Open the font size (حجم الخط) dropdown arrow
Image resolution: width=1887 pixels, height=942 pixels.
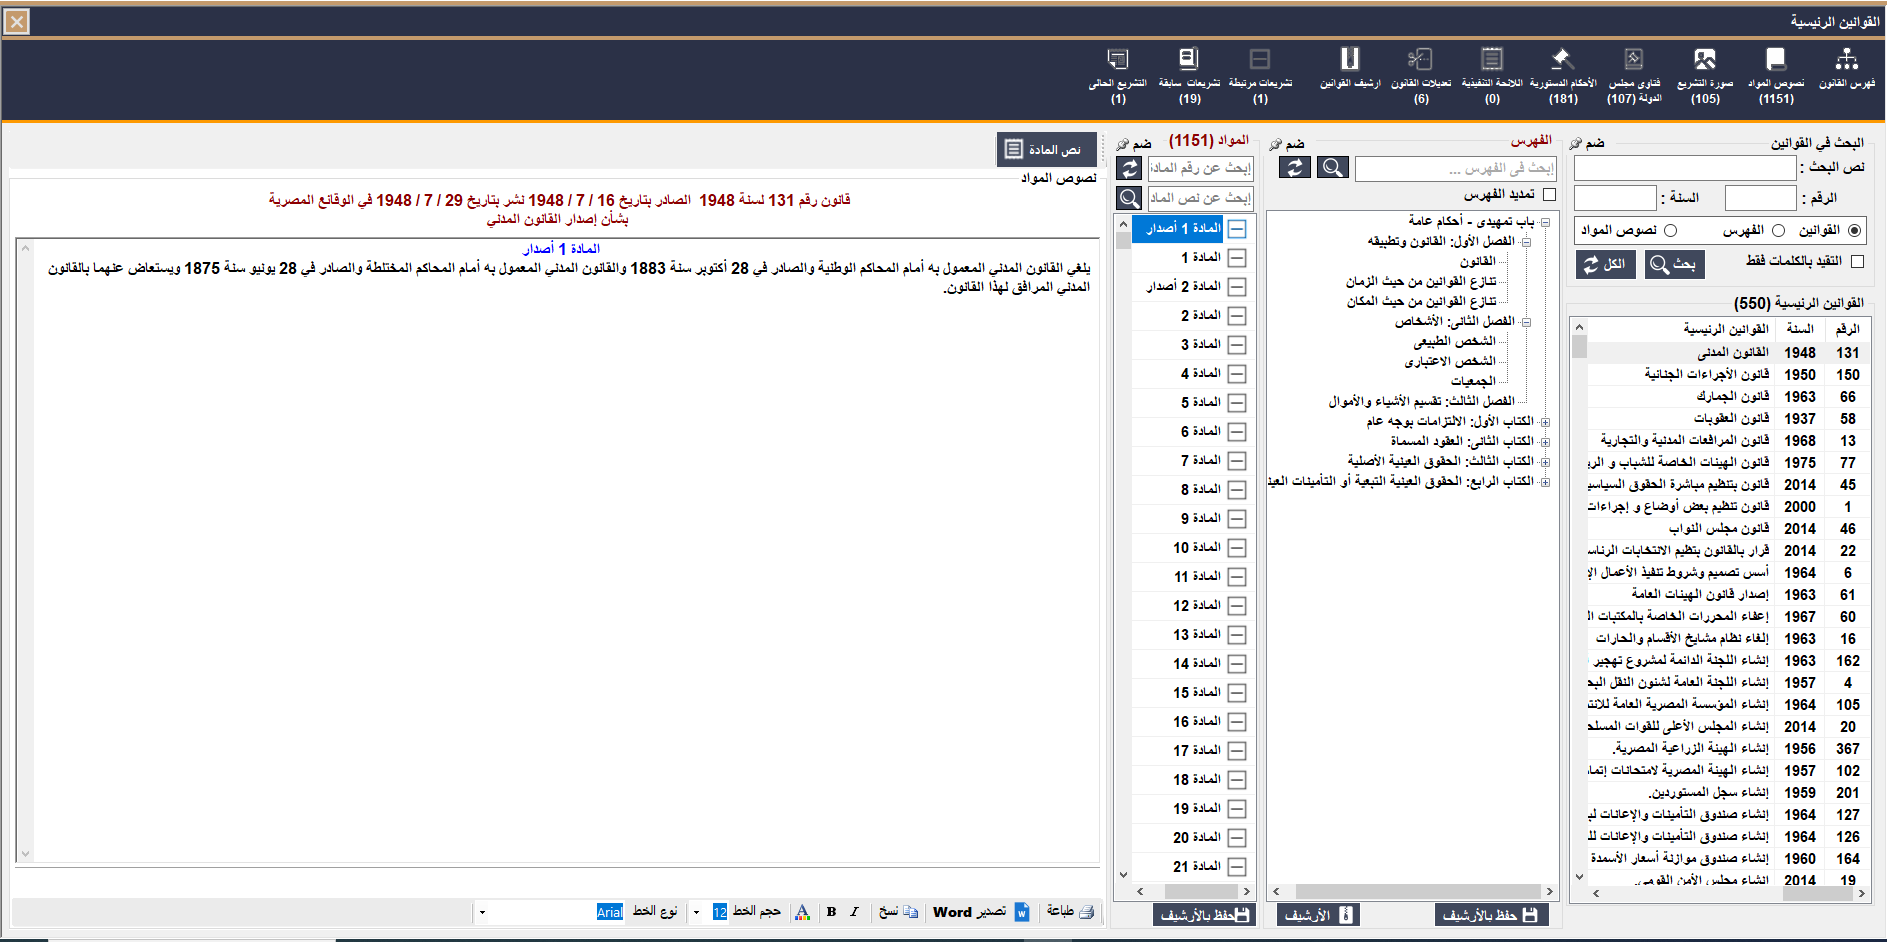697,912
